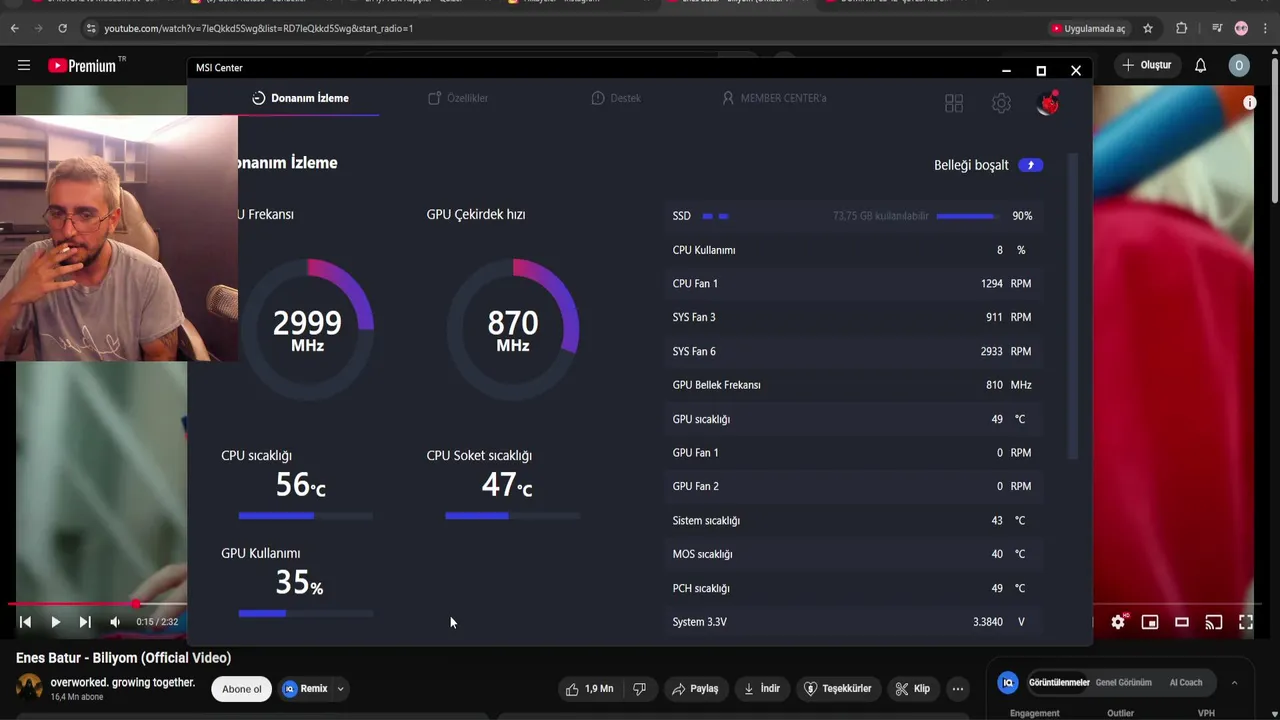Expand the Remix dropdown arrow

pos(340,689)
